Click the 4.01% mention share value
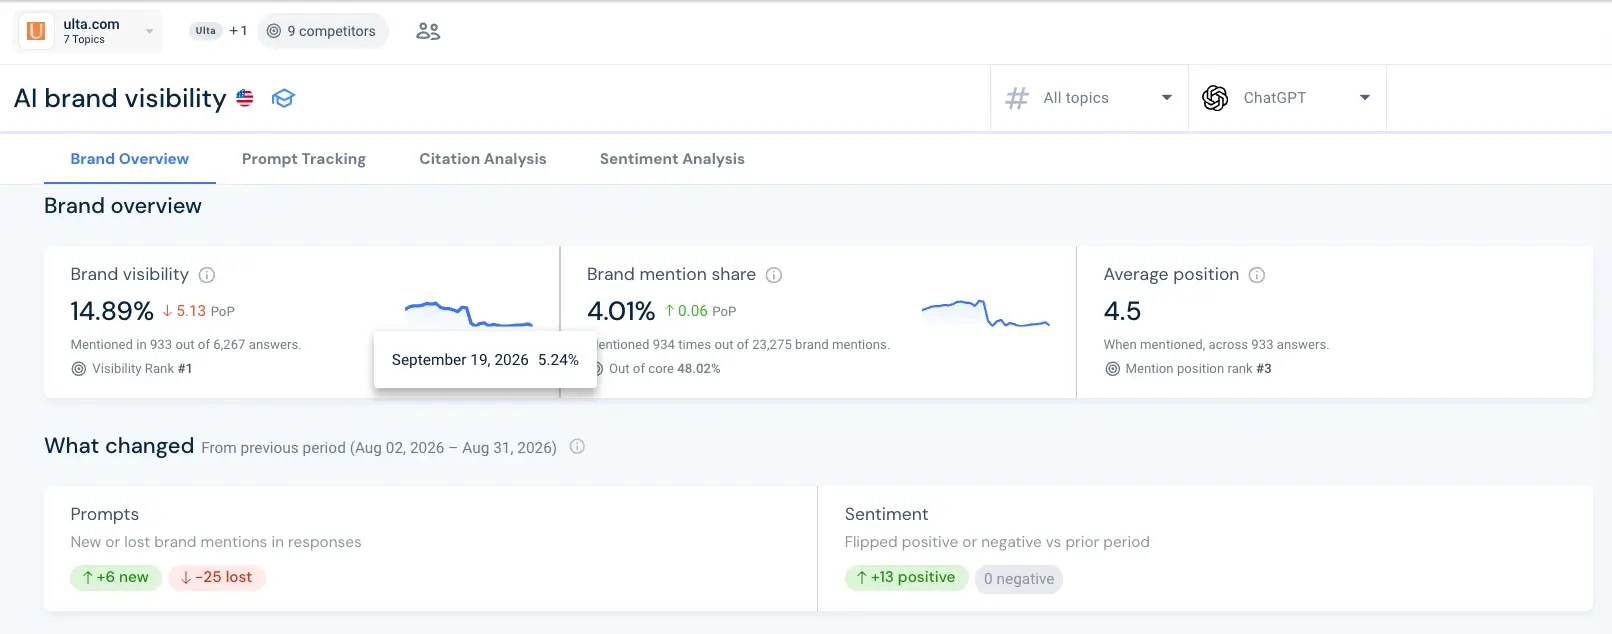The image size is (1612, 634). point(621,311)
